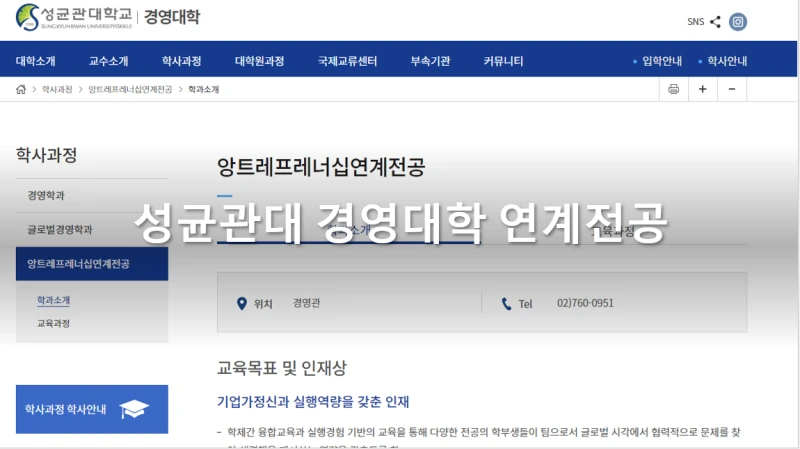Go to 학사안내 link in navbar
The height and width of the screenshot is (449, 800).
[x=727, y=61]
